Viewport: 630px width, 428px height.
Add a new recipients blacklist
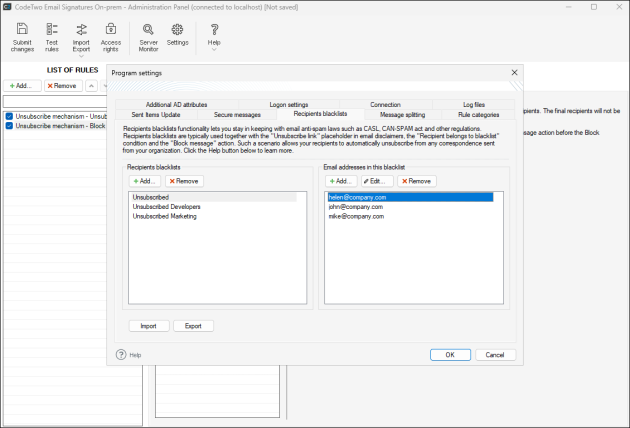(145, 181)
